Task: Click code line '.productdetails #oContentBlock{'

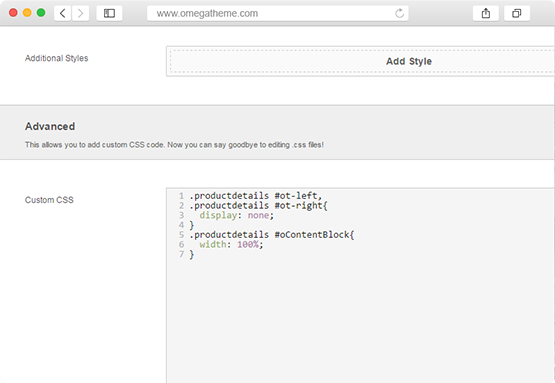Action: tap(272, 235)
